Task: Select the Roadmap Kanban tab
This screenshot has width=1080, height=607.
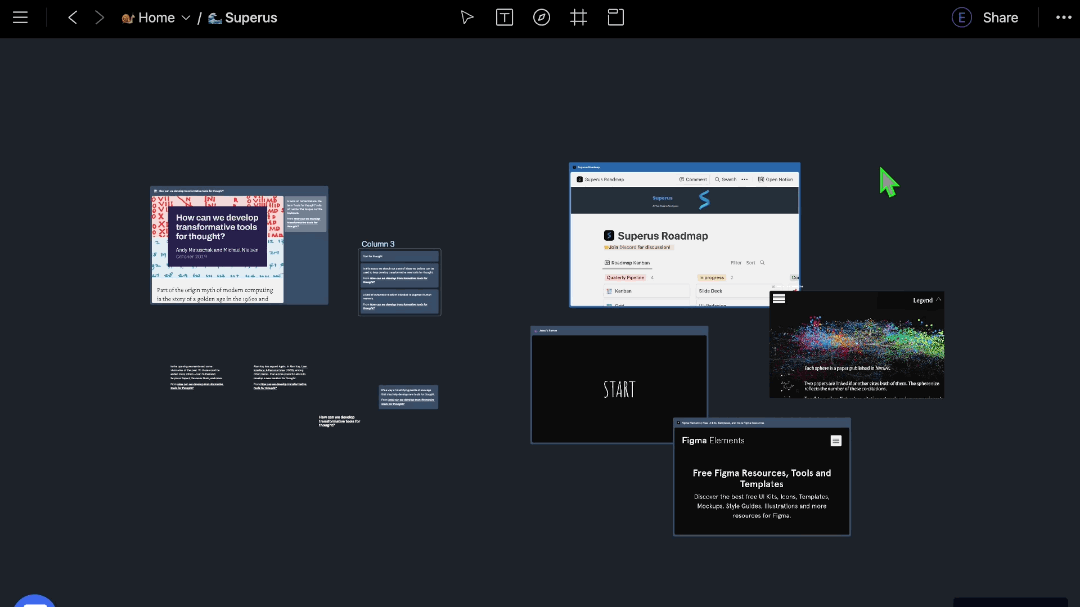Action: [627, 263]
